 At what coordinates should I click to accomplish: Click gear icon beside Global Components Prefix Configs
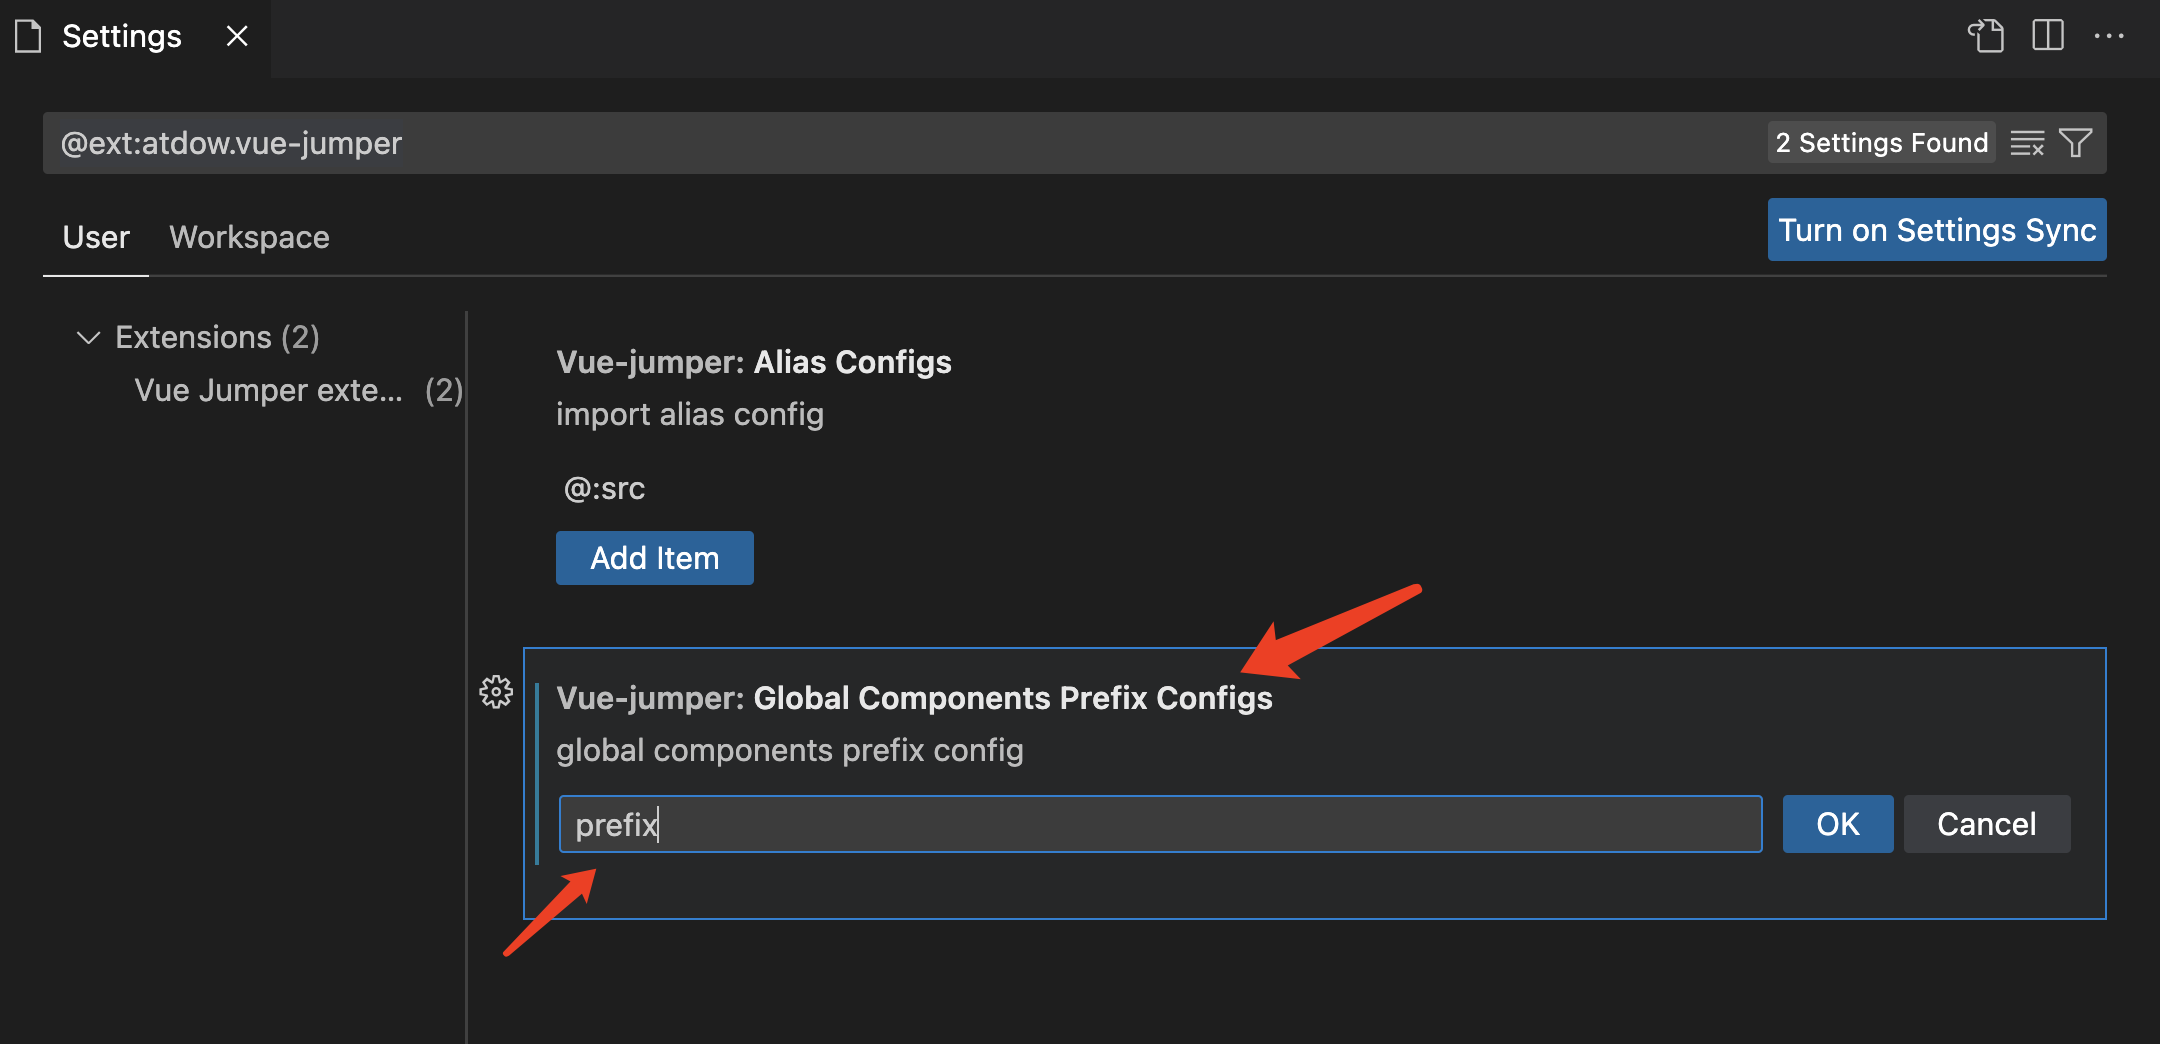pyautogui.click(x=496, y=692)
